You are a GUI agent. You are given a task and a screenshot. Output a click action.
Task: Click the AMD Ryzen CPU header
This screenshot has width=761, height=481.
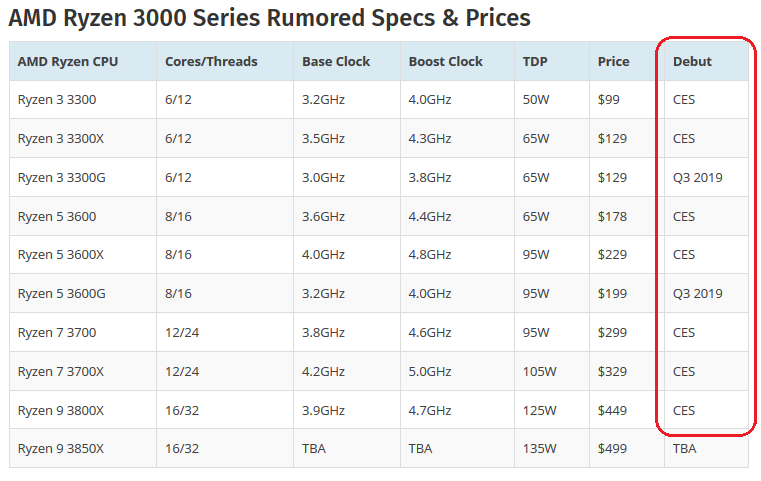[68, 61]
